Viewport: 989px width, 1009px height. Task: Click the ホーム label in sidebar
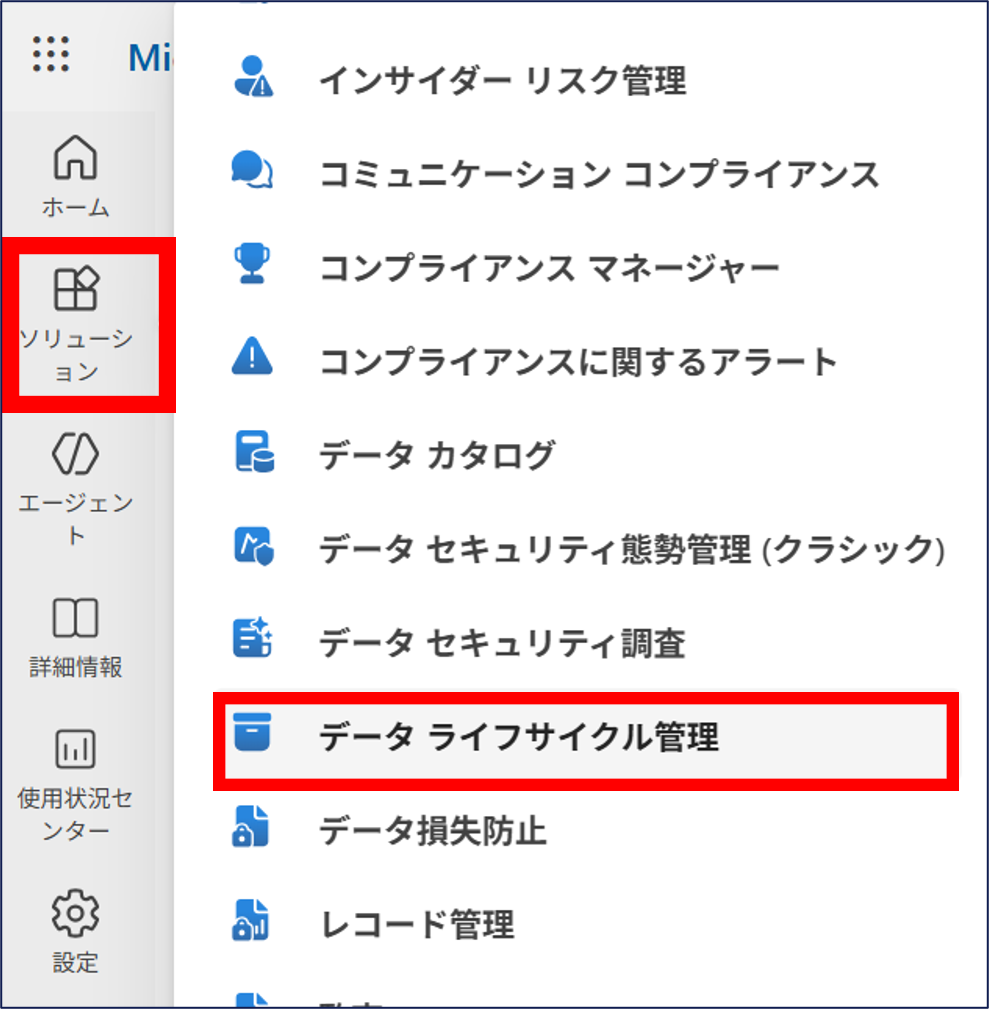[x=75, y=207]
